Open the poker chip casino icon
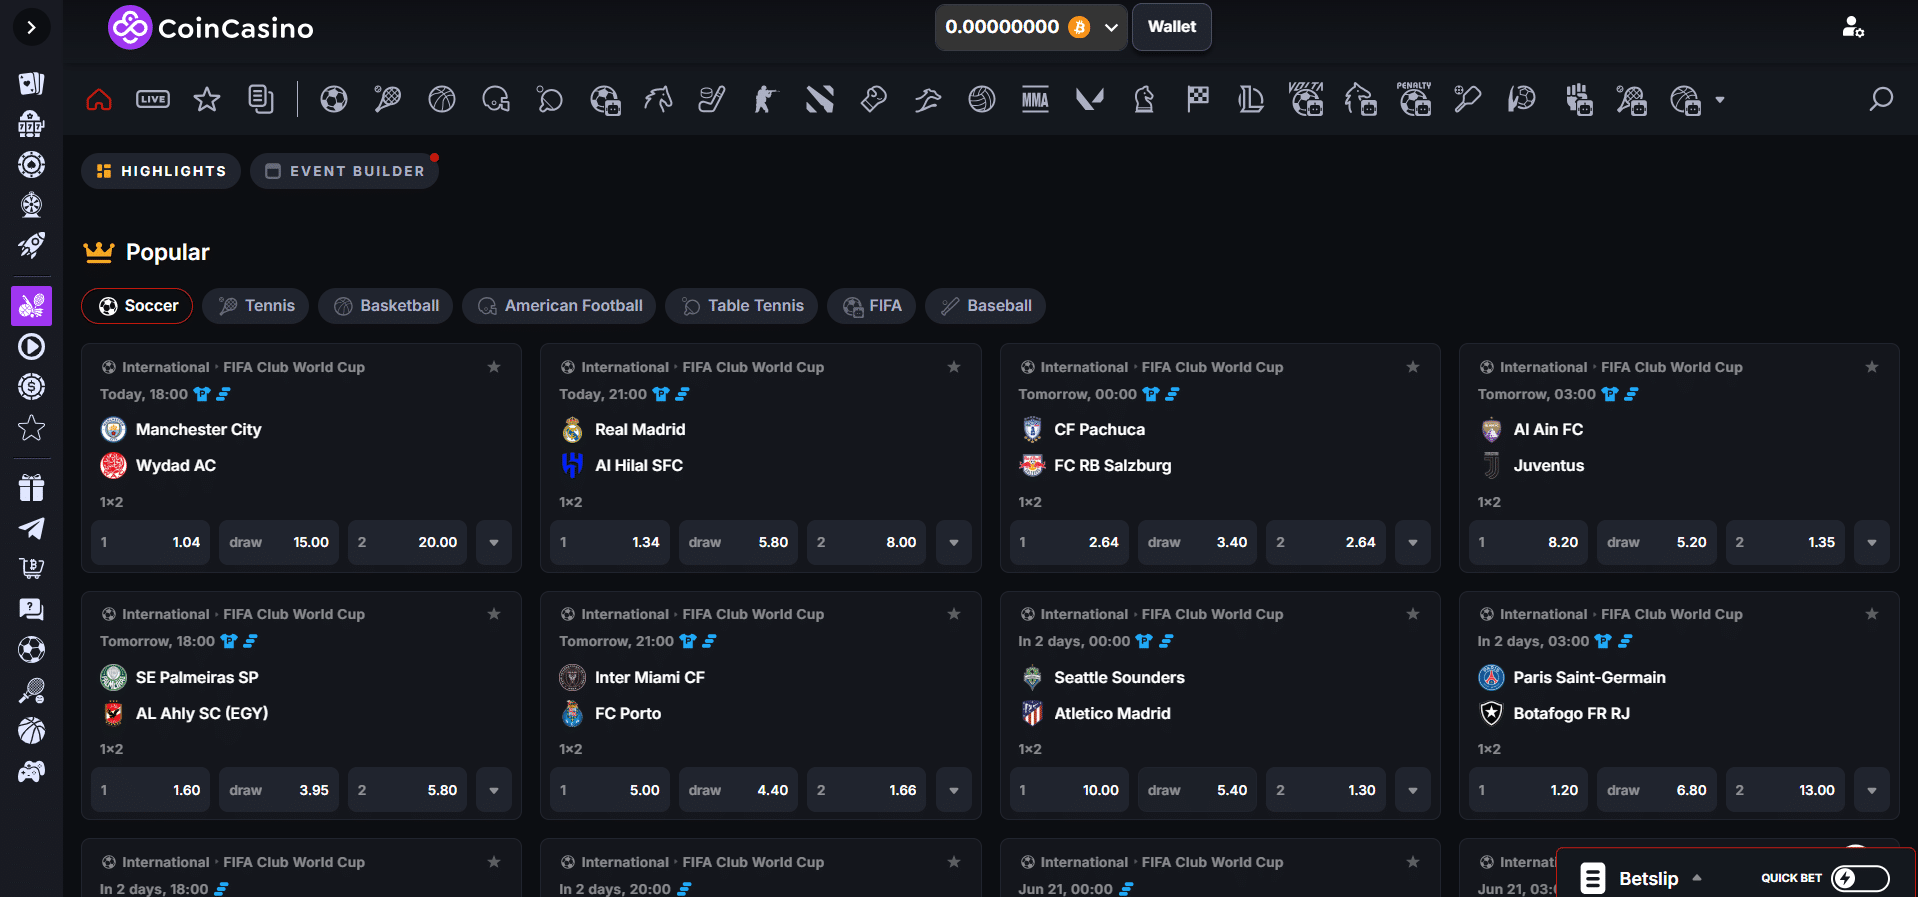 [x=32, y=165]
